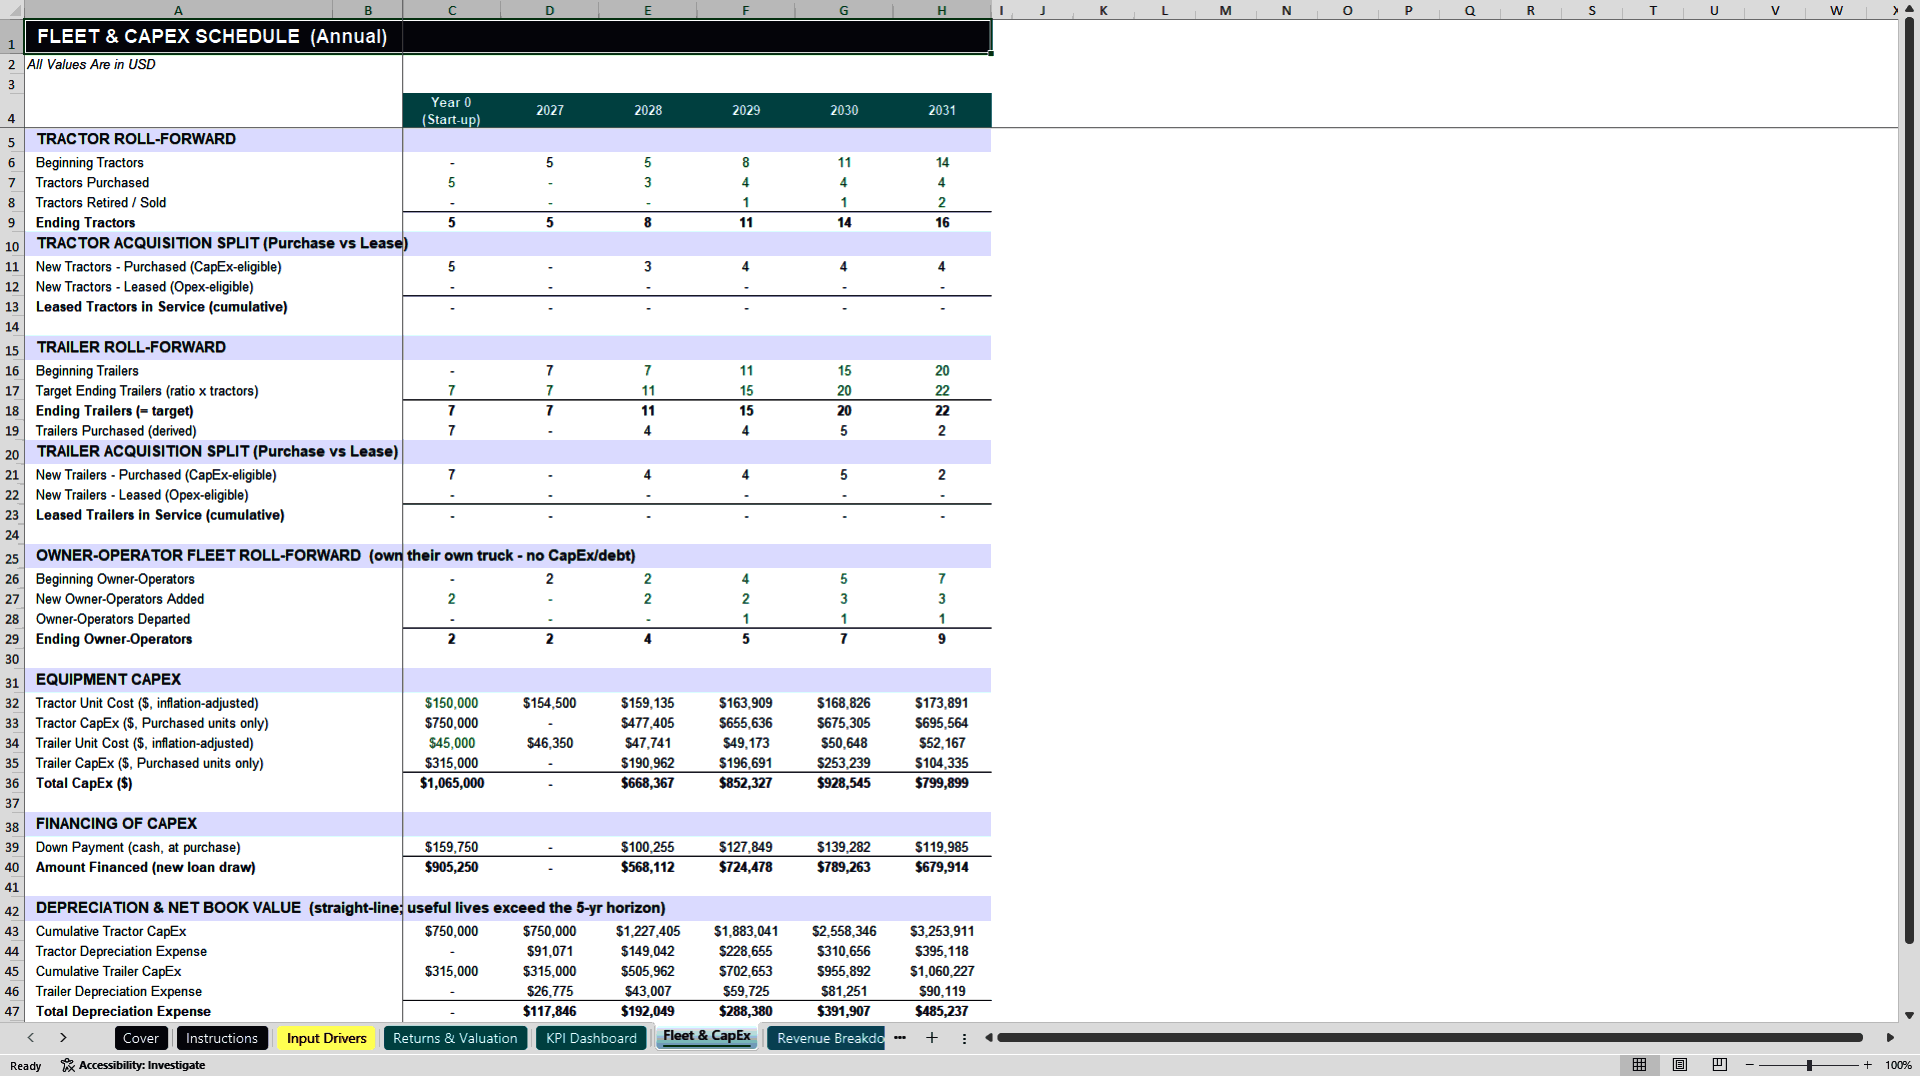Click sheet tab options vertical dots

point(964,1038)
